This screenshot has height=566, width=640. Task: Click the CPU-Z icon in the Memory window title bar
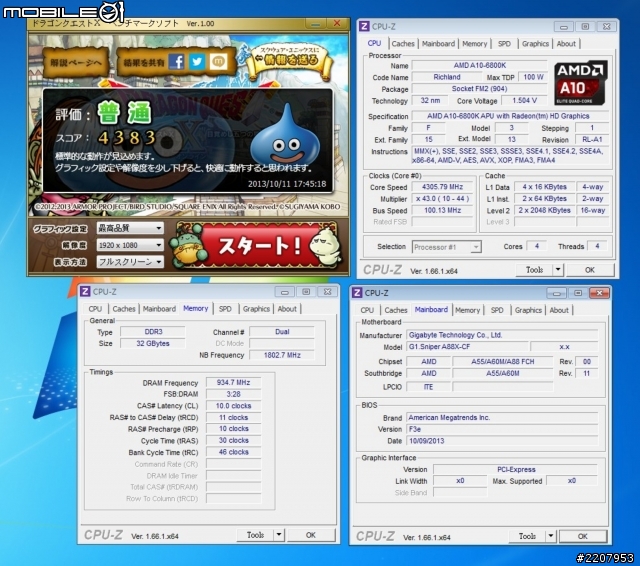click(x=85, y=291)
